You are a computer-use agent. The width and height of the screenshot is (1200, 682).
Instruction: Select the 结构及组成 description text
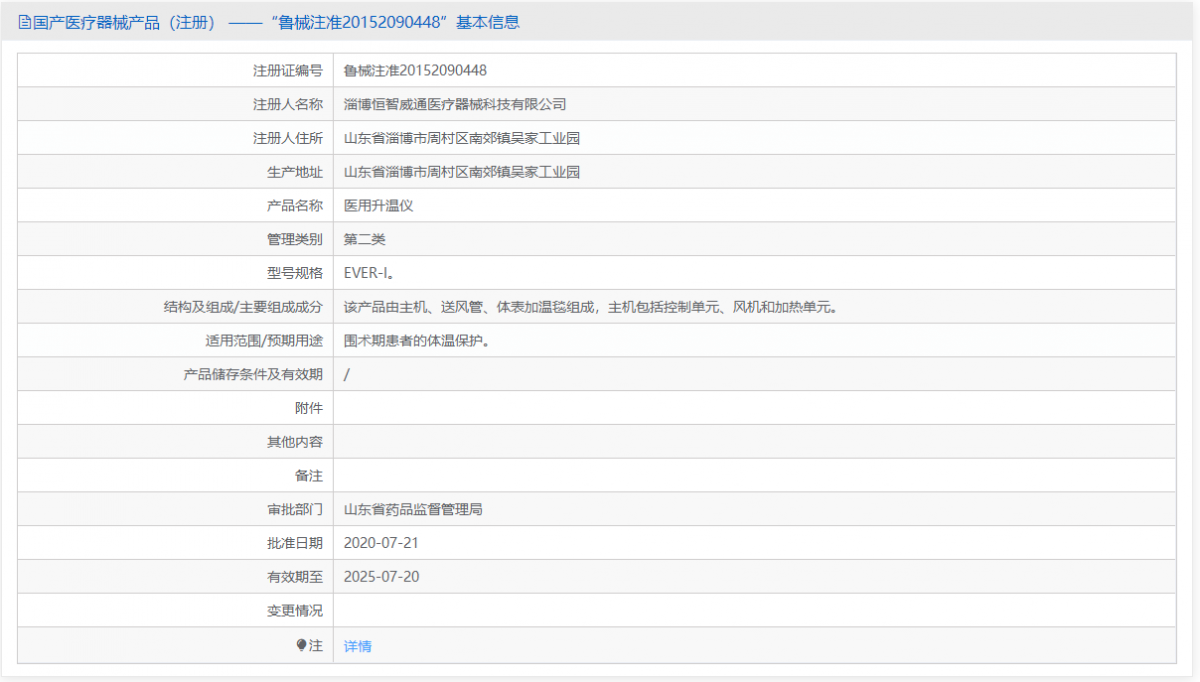[x=590, y=306]
